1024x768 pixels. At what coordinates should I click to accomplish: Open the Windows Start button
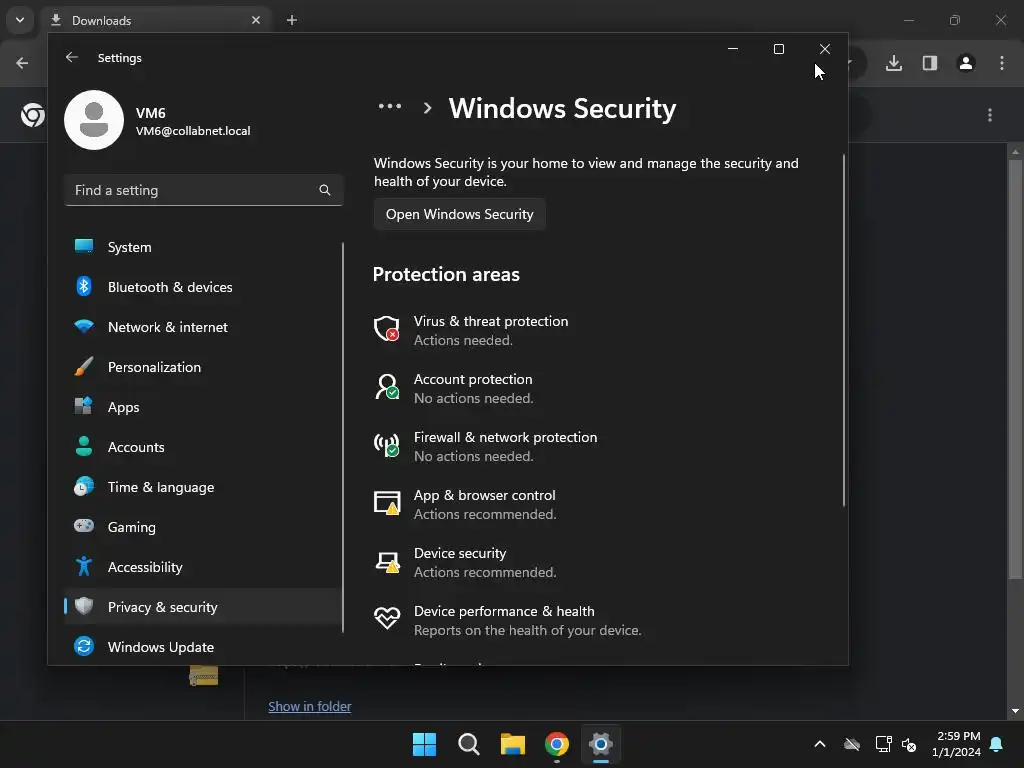(x=424, y=744)
